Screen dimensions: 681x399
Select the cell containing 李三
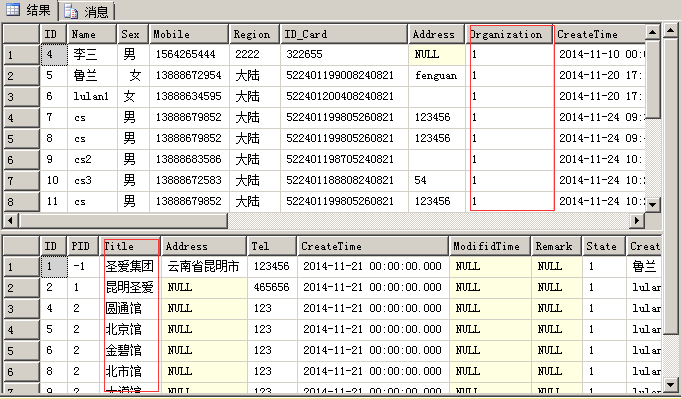click(x=92, y=54)
